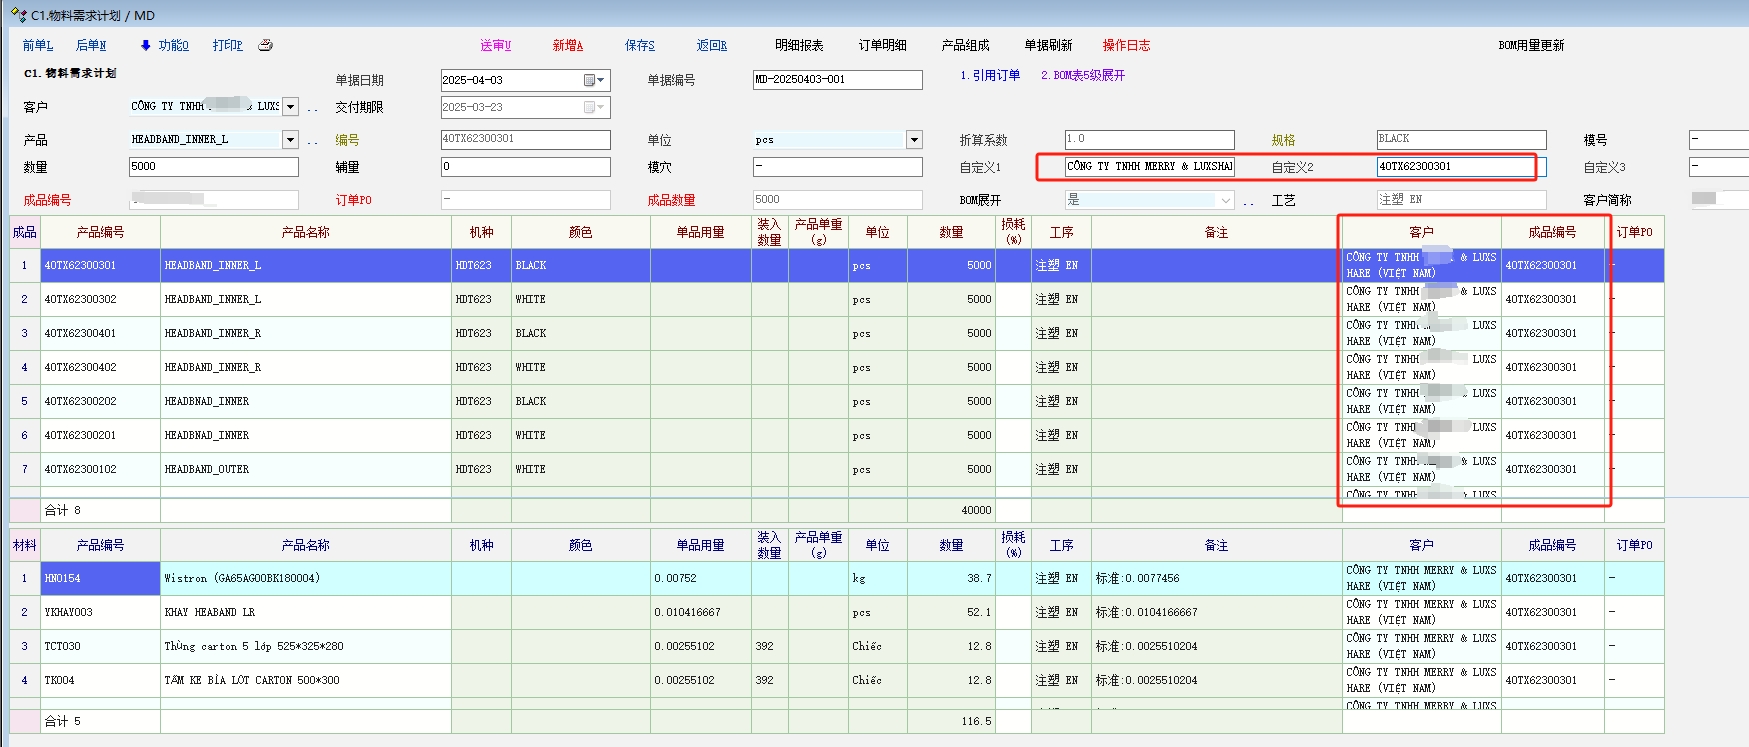Expand the 客户 customer dropdown
This screenshot has height=747, width=1749.
point(290,107)
